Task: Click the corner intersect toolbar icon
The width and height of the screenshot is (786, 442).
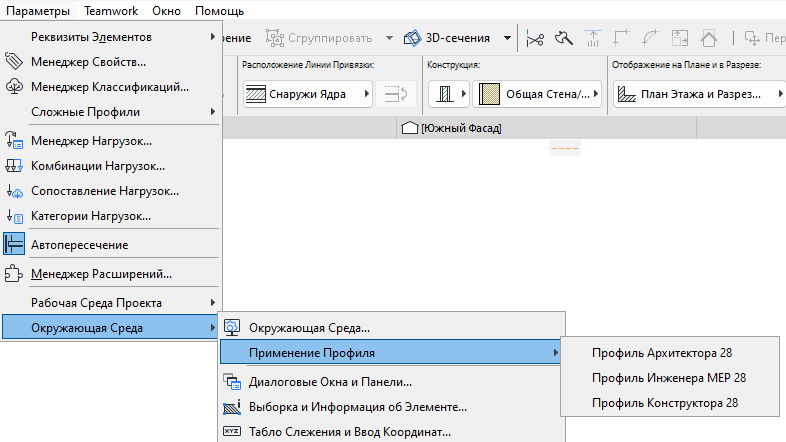Action: [622, 38]
